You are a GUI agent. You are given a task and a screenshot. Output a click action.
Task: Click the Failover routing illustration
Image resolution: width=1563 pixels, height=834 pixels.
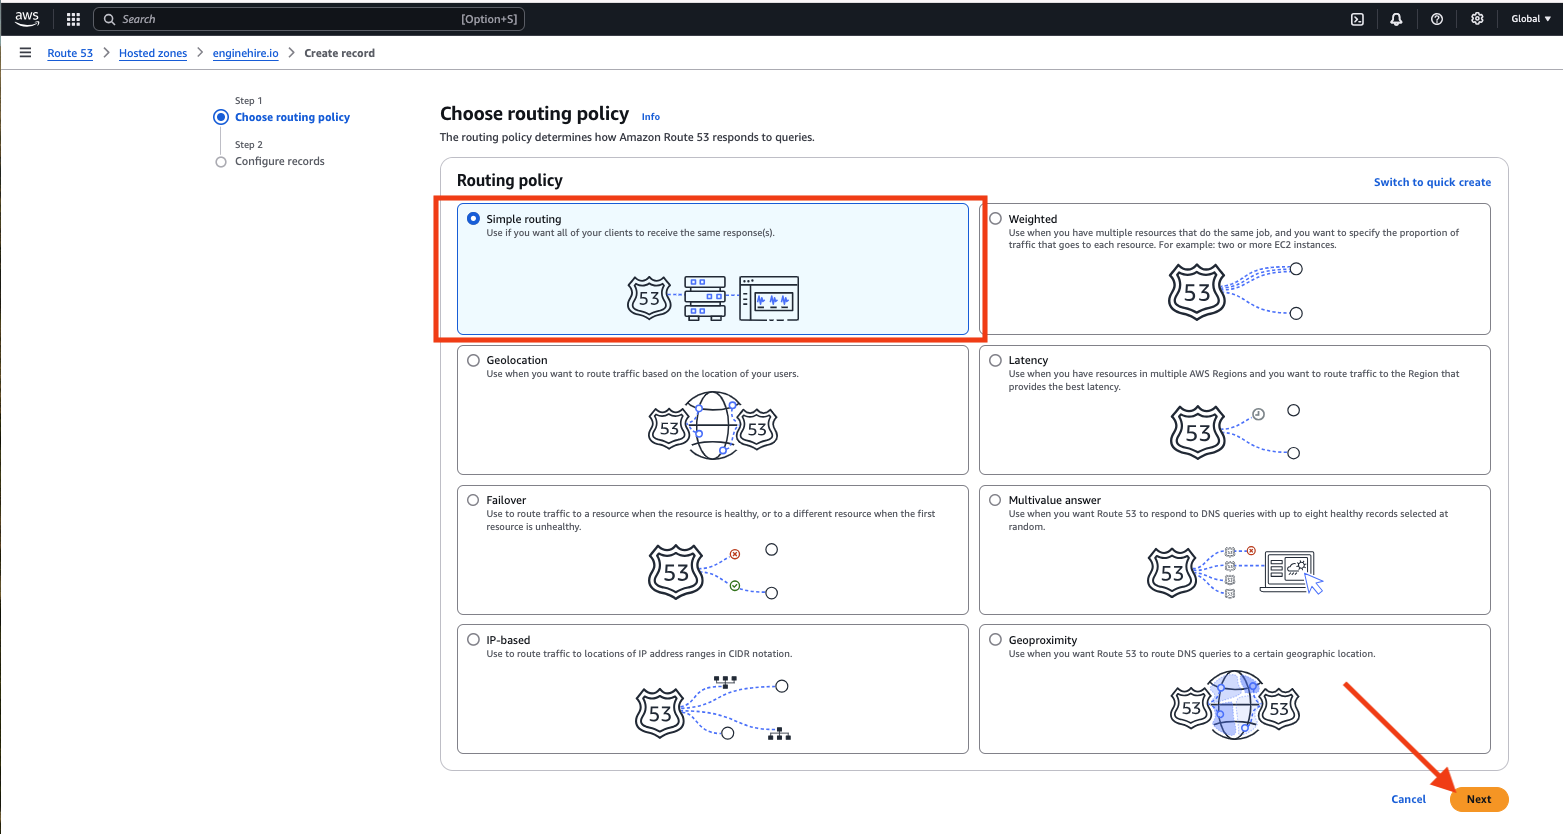(713, 571)
